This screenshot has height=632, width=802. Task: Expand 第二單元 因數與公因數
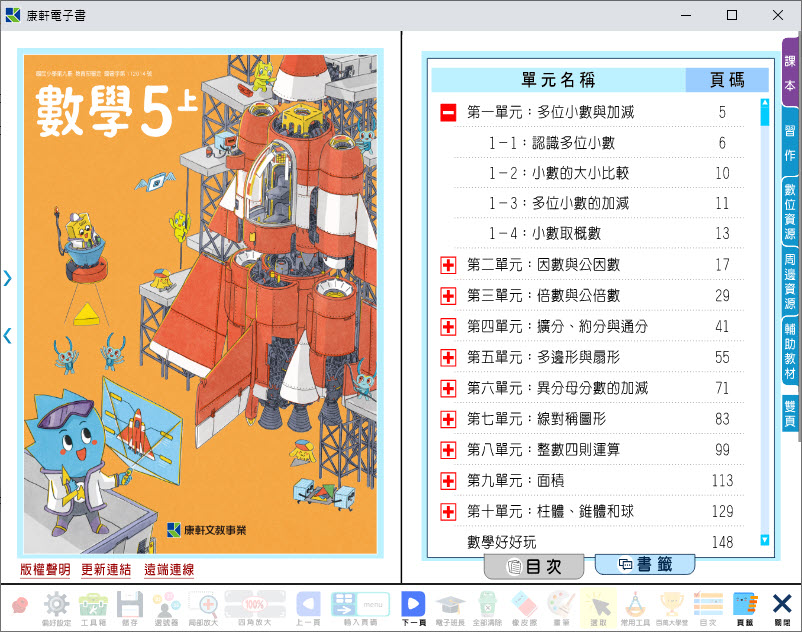(x=448, y=265)
